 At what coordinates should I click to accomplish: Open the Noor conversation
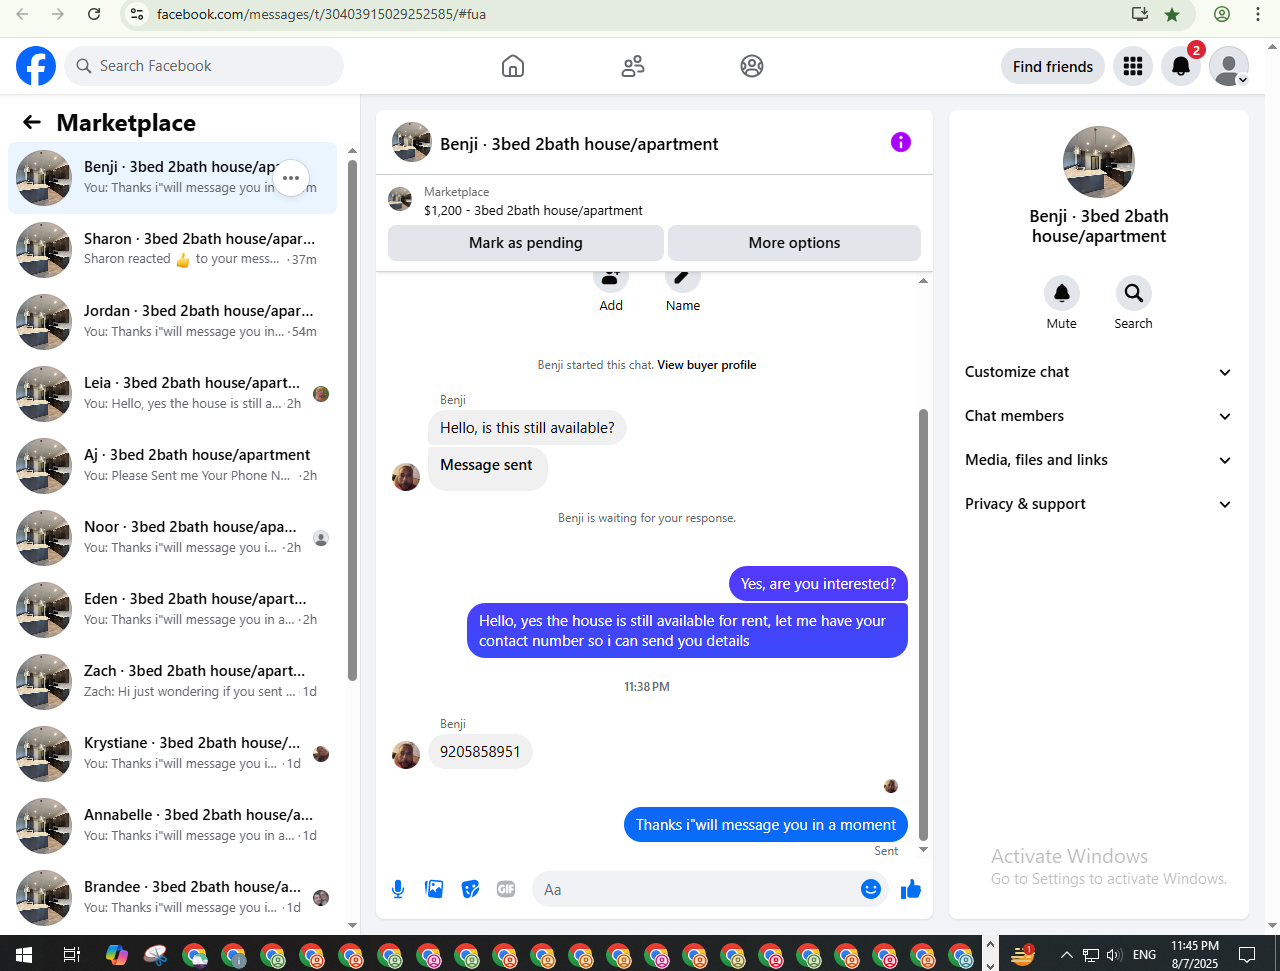pos(173,538)
